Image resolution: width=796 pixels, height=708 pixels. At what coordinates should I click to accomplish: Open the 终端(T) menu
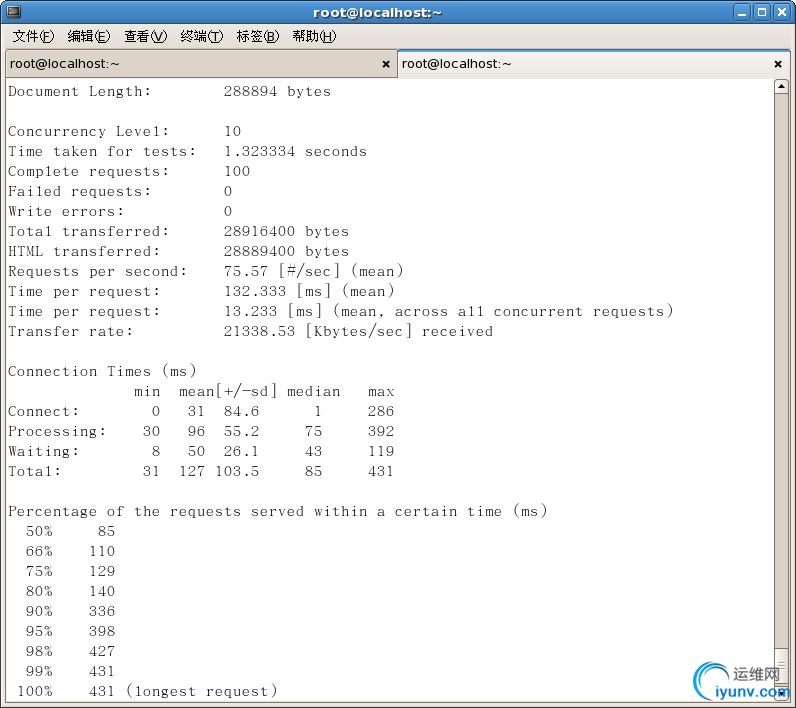point(202,36)
